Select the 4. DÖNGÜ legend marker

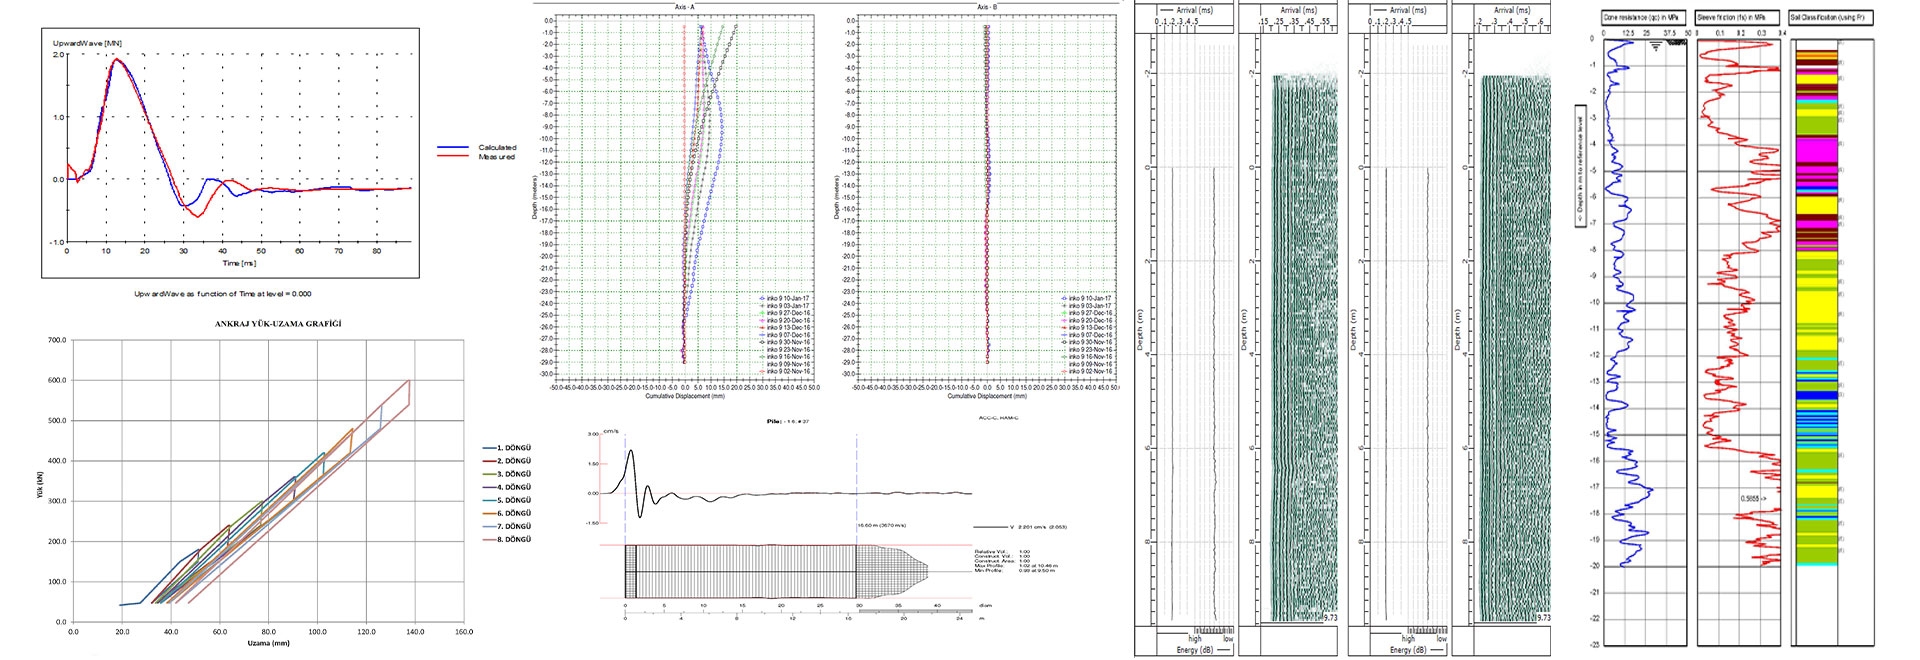[x=491, y=487]
